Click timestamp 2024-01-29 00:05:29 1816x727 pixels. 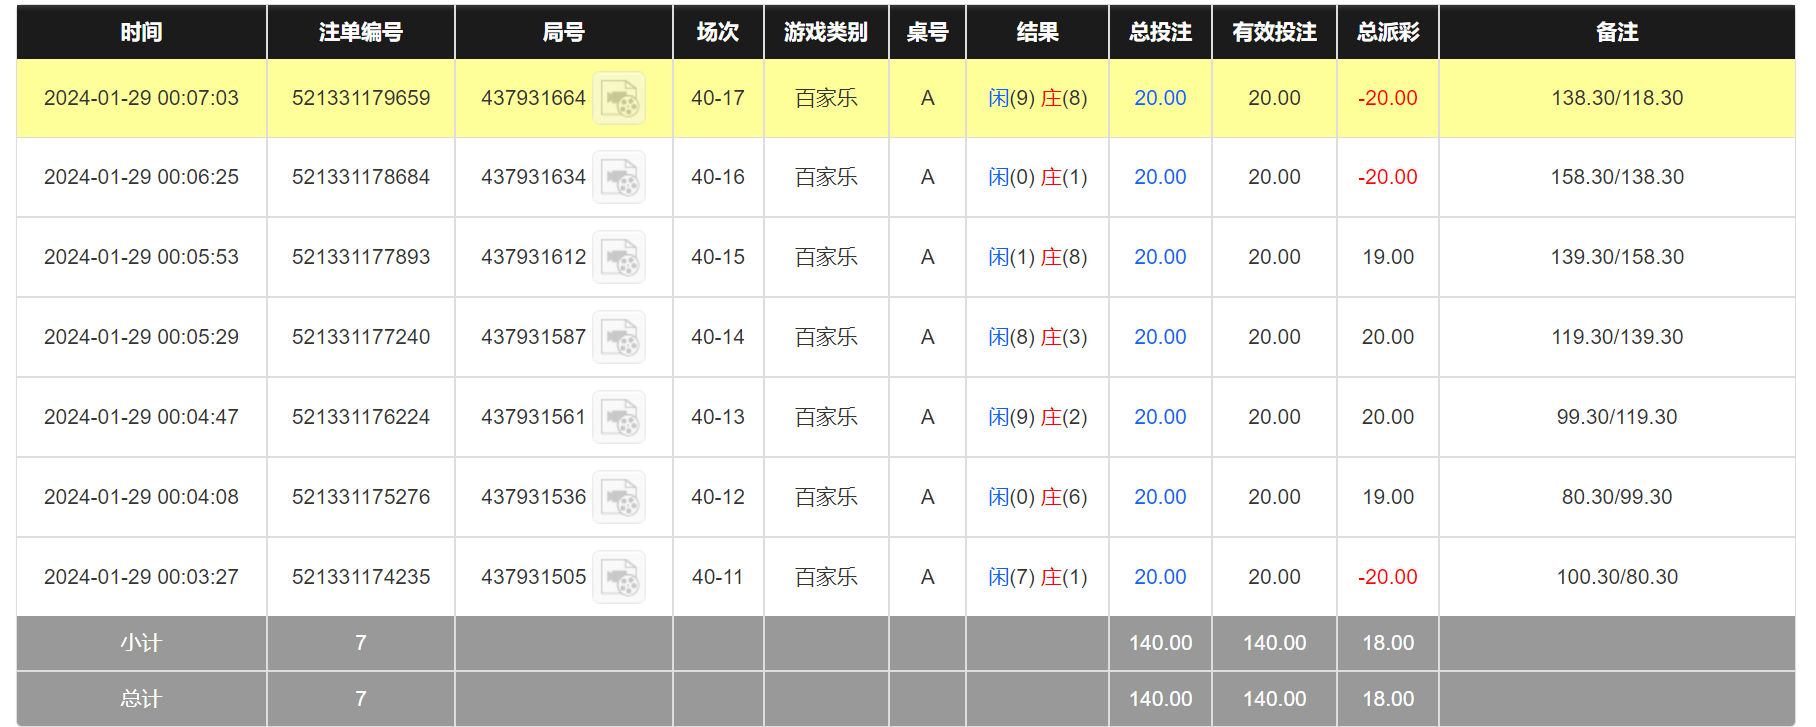pyautogui.click(x=141, y=337)
